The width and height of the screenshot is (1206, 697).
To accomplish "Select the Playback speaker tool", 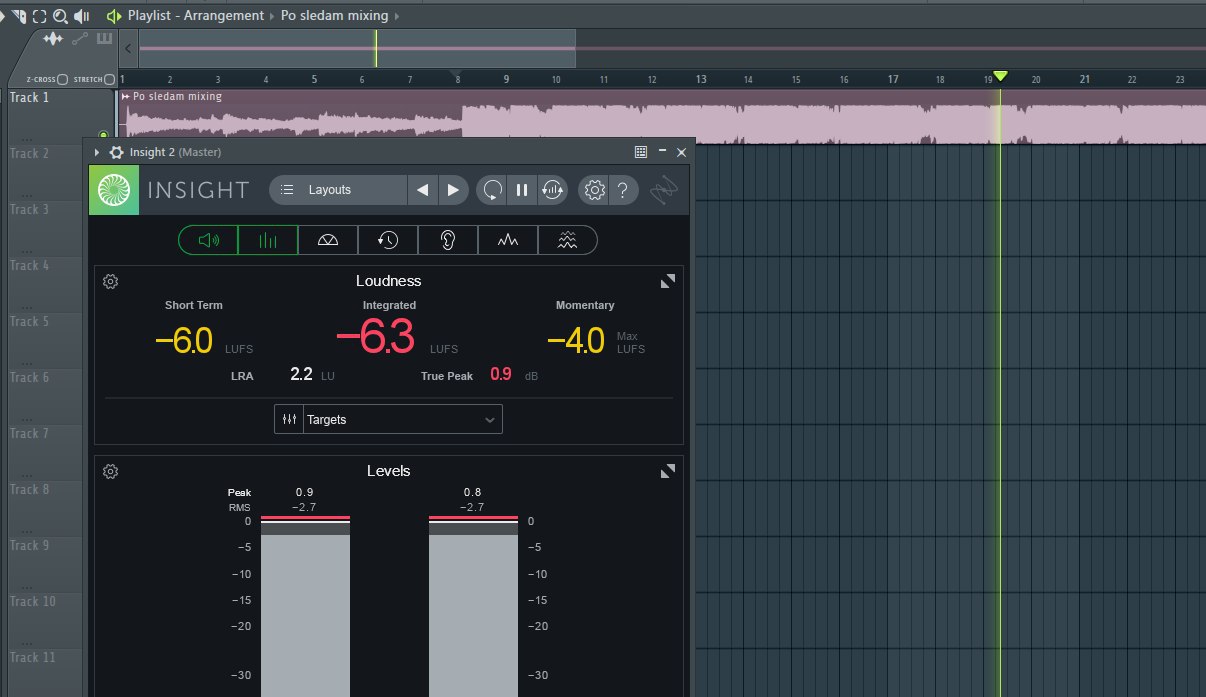I will (x=82, y=16).
